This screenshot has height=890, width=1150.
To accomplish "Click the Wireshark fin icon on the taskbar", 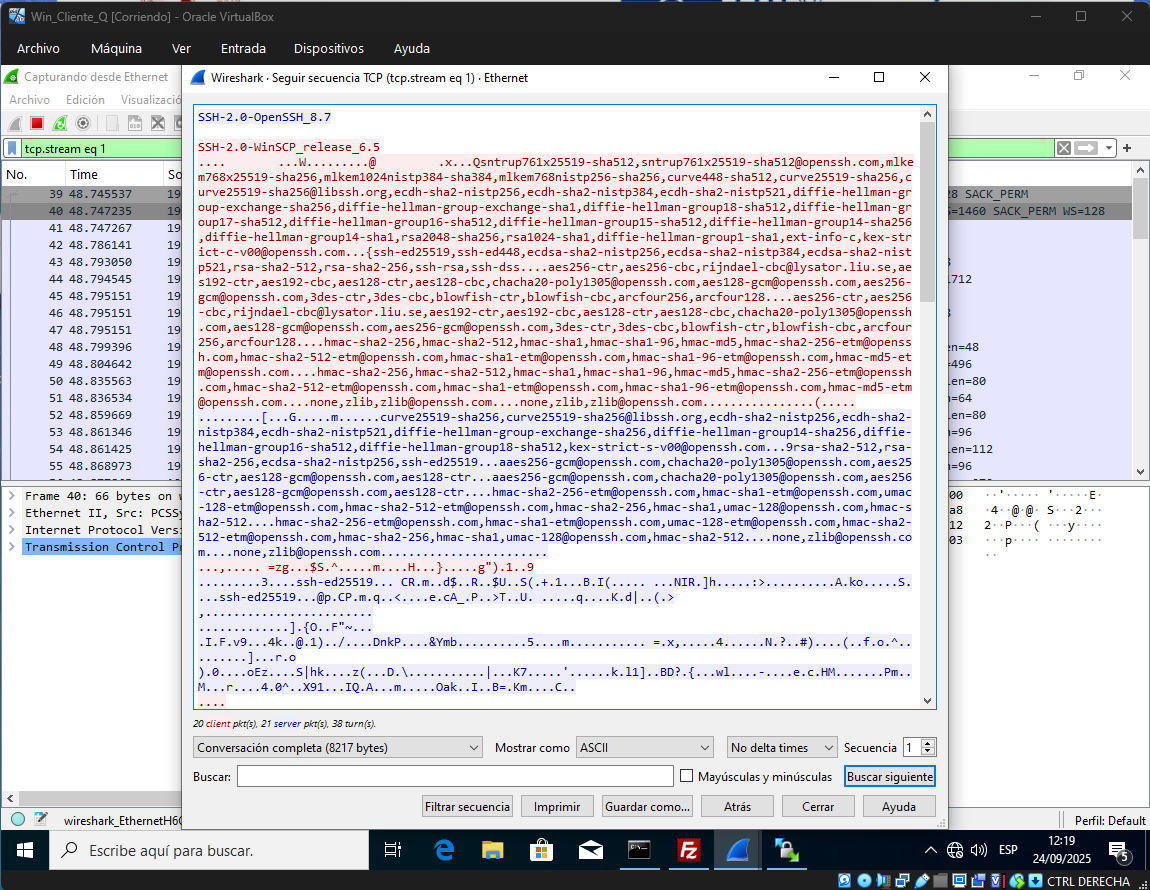I will (737, 850).
